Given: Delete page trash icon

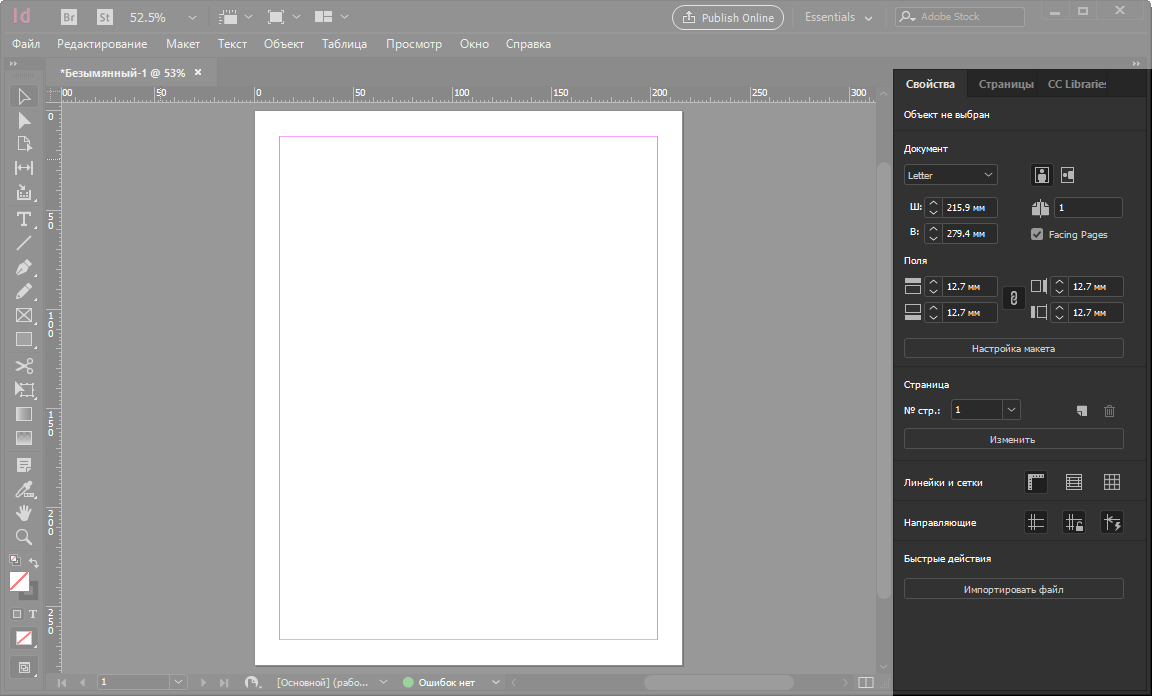Looking at the screenshot, I should (x=1109, y=411).
